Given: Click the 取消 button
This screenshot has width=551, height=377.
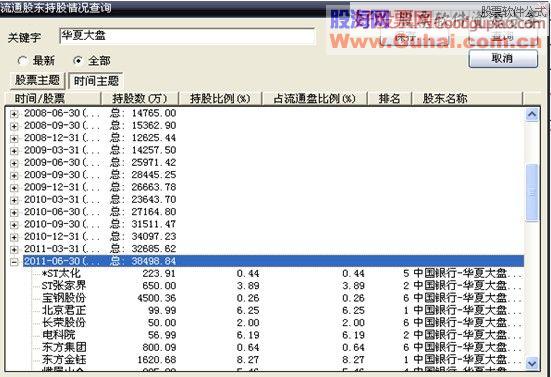Looking at the screenshot, I should click(503, 58).
